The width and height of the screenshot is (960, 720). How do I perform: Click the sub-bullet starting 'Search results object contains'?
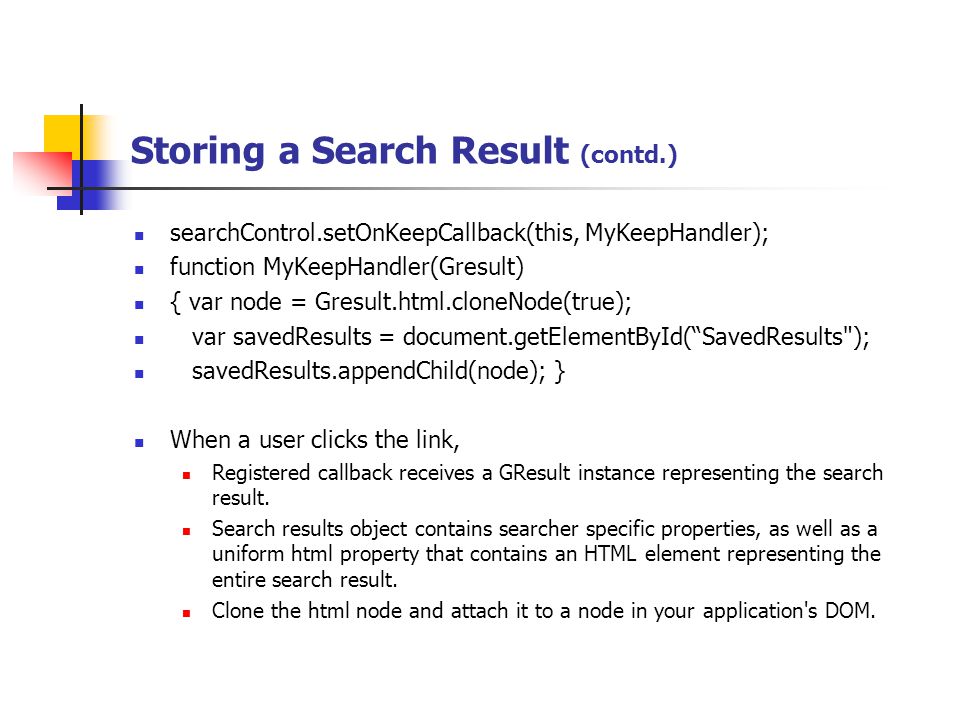546,553
